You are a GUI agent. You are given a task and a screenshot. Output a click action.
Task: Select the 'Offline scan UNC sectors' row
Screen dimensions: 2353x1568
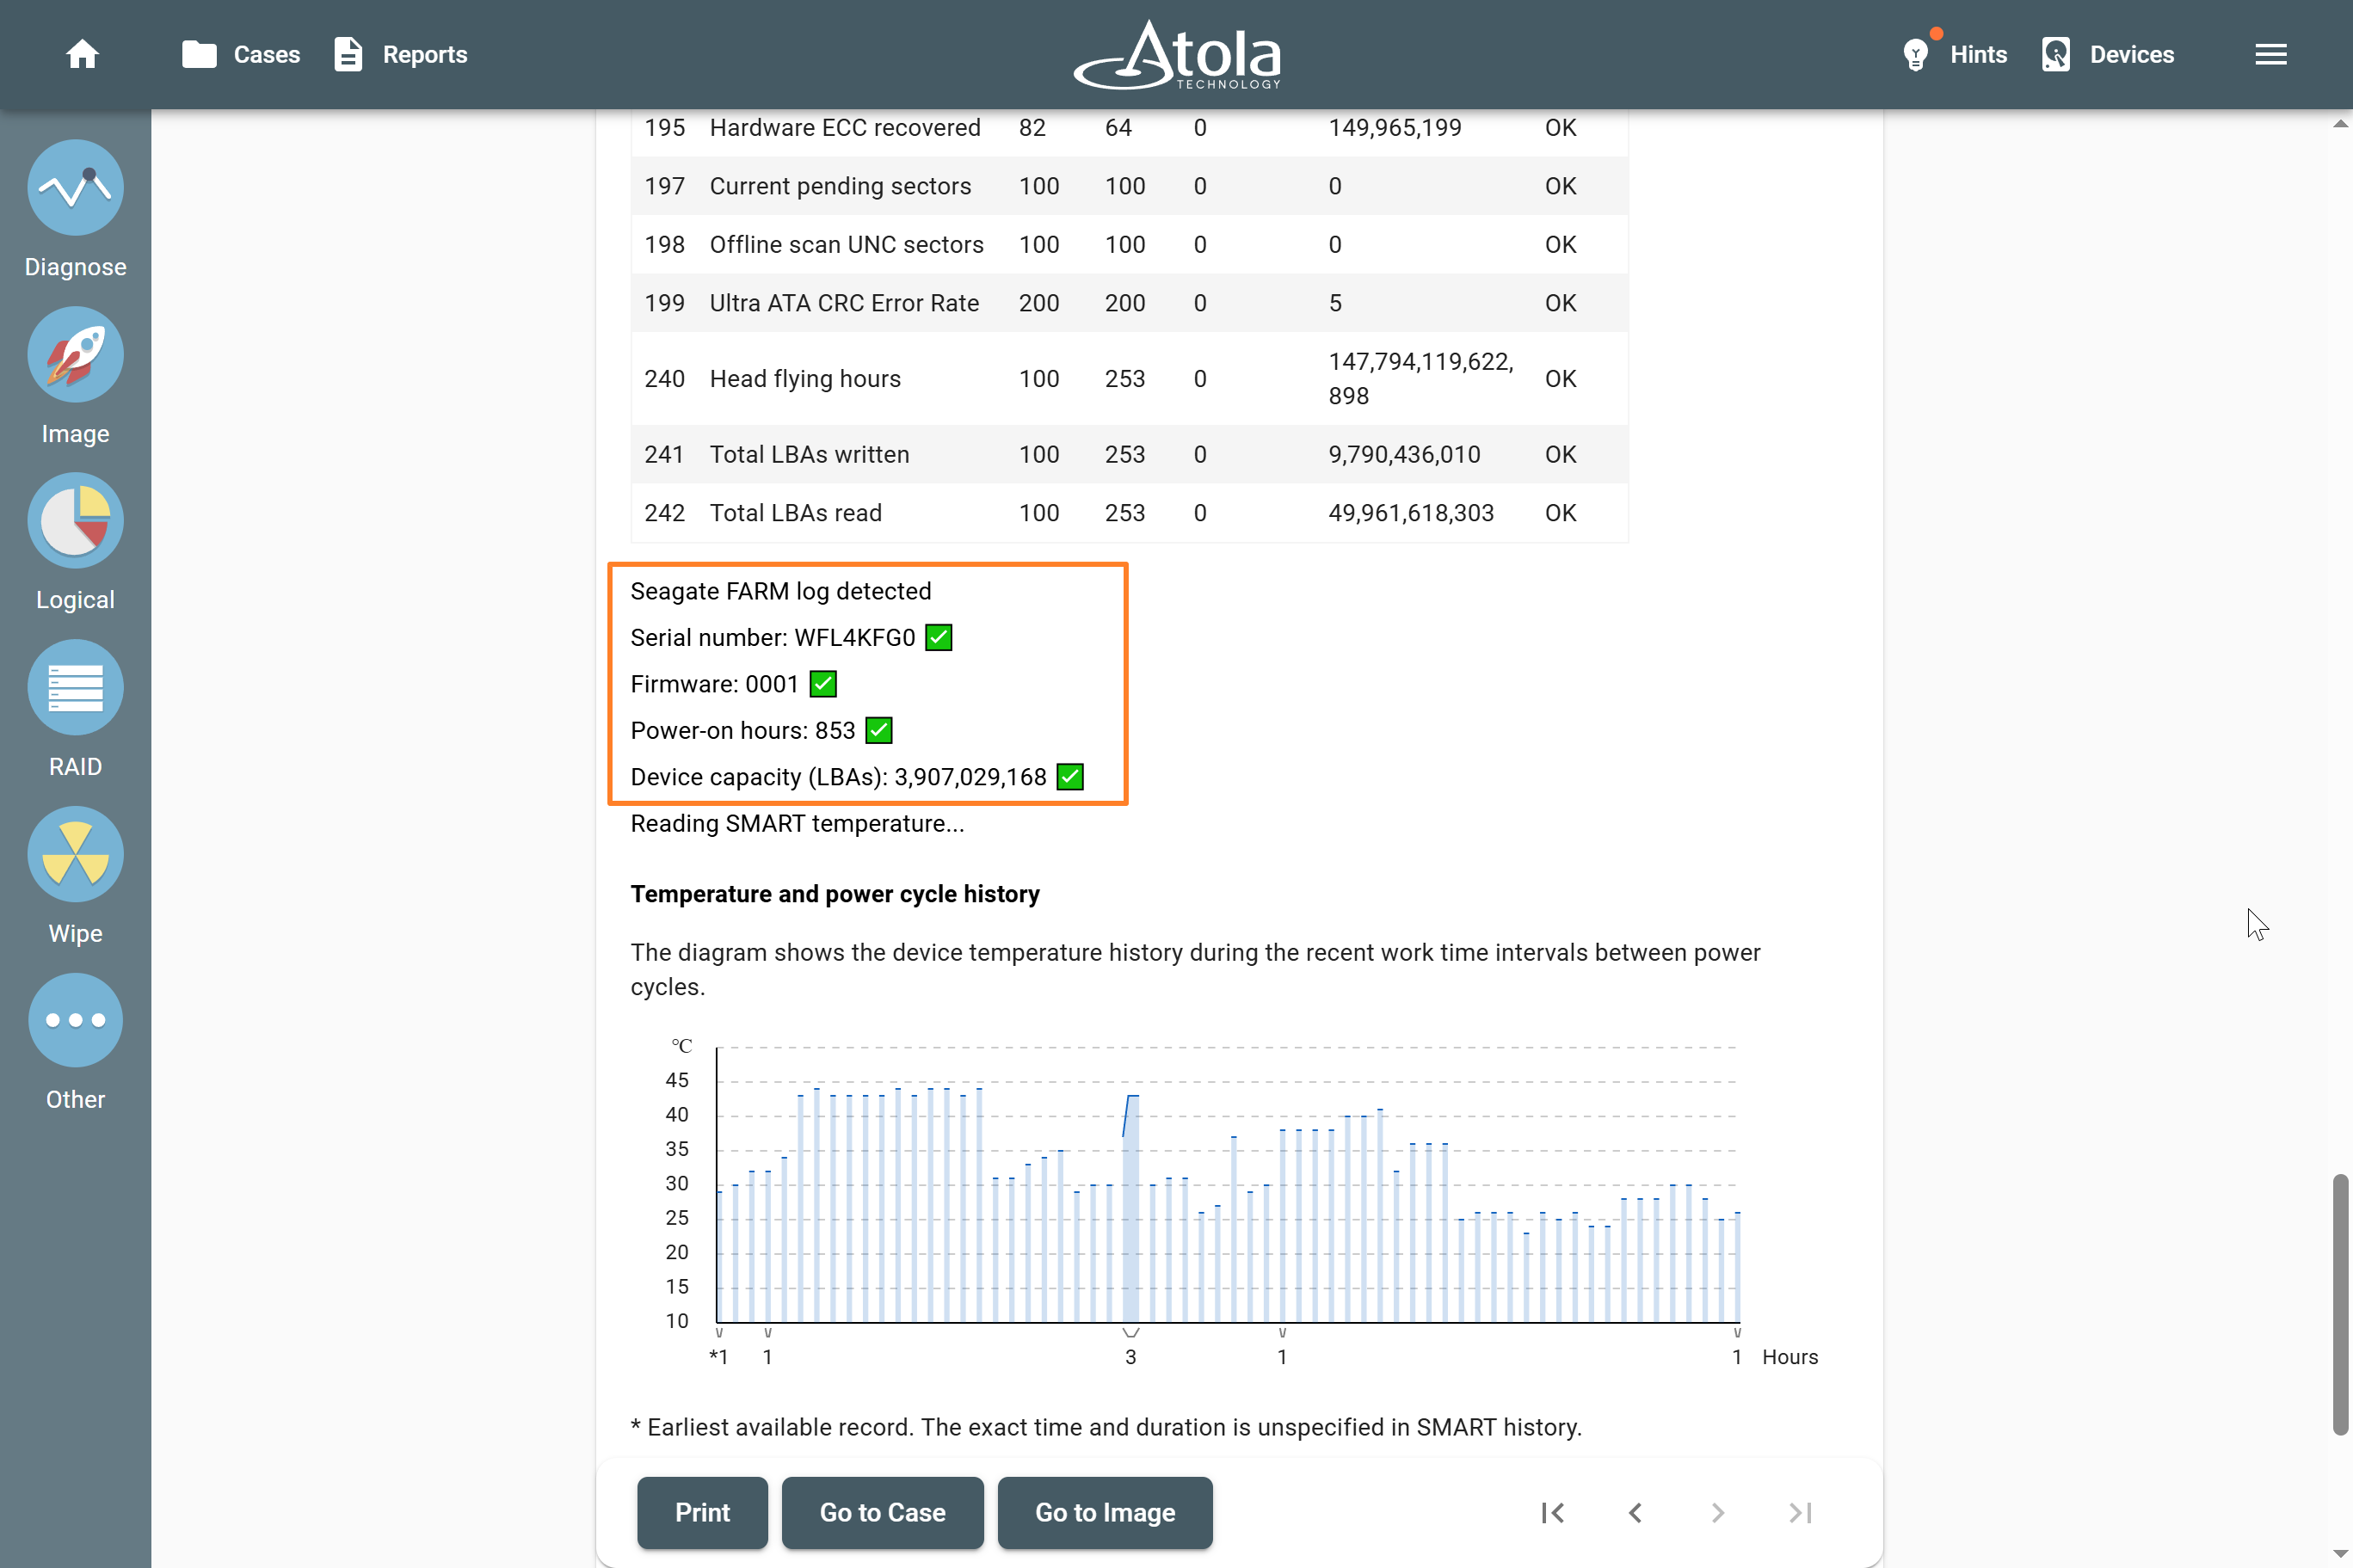click(x=1129, y=245)
